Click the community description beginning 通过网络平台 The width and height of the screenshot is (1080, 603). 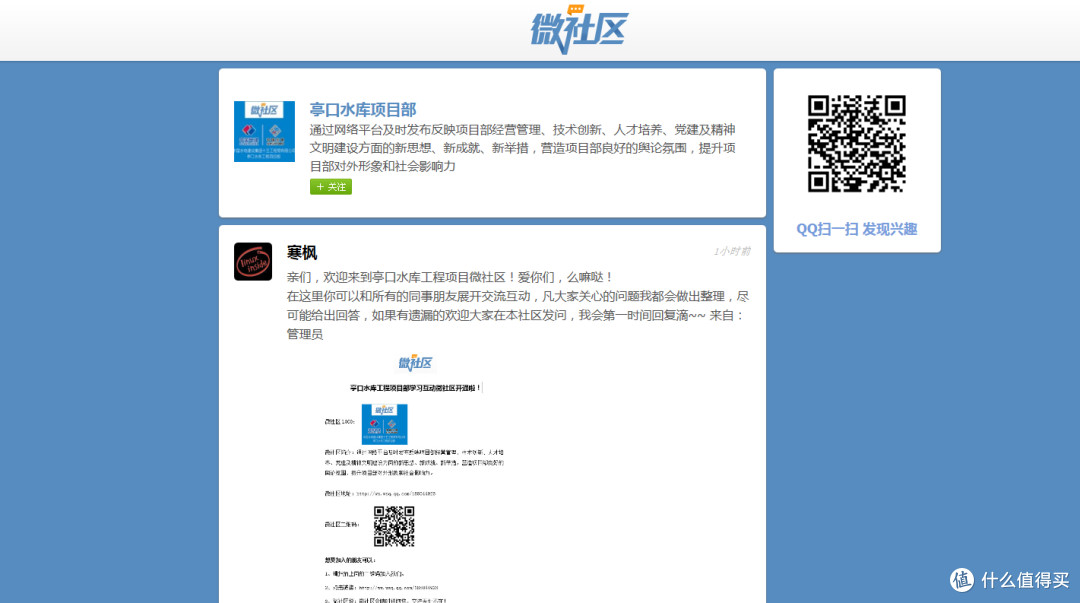[x=522, y=147]
